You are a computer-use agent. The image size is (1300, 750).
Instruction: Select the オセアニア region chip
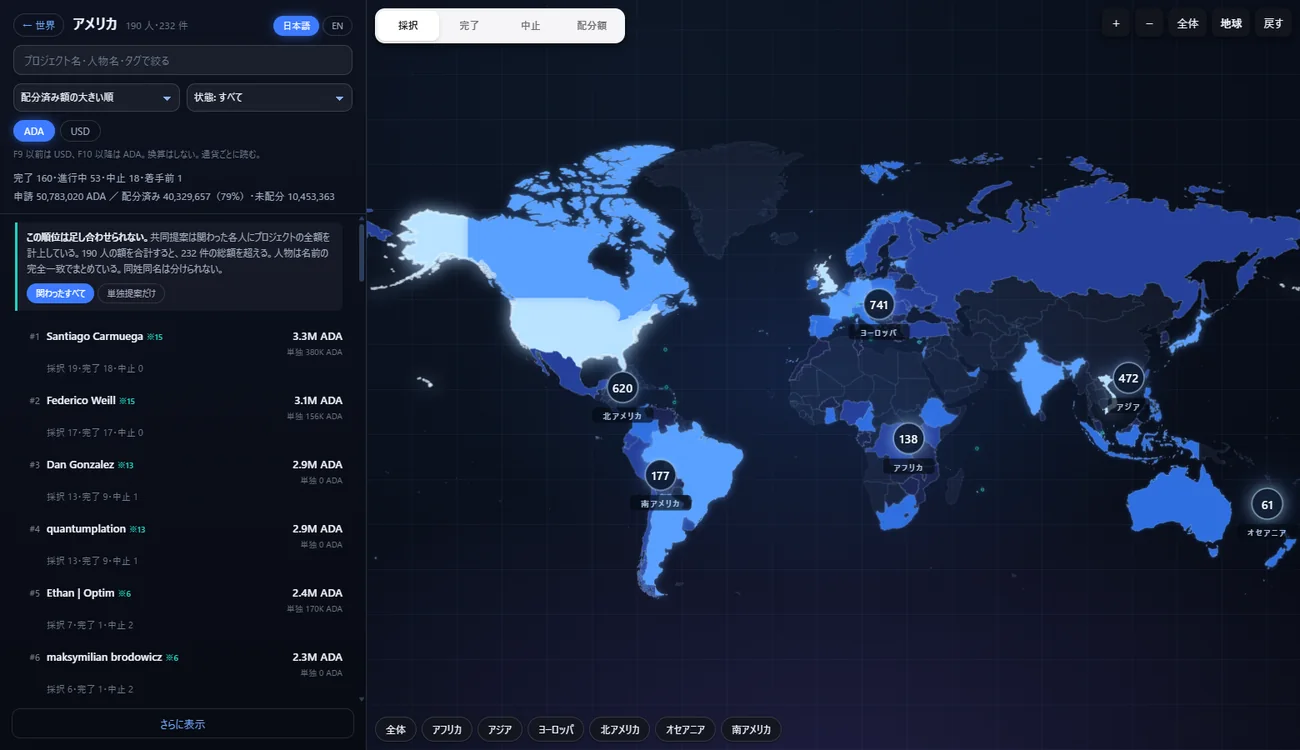click(x=686, y=730)
